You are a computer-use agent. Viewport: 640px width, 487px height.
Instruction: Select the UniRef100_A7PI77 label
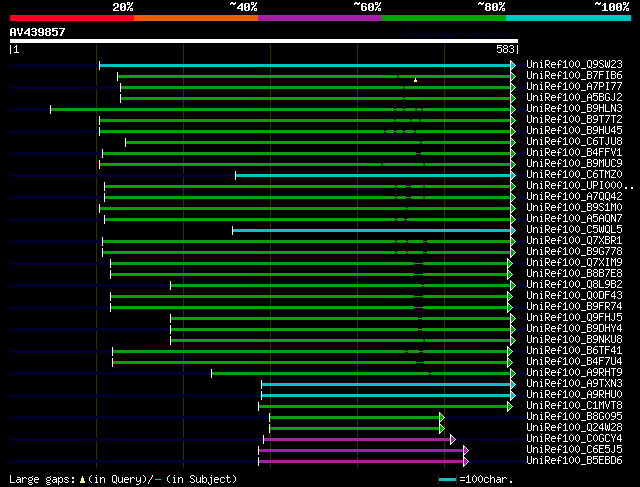click(x=574, y=87)
